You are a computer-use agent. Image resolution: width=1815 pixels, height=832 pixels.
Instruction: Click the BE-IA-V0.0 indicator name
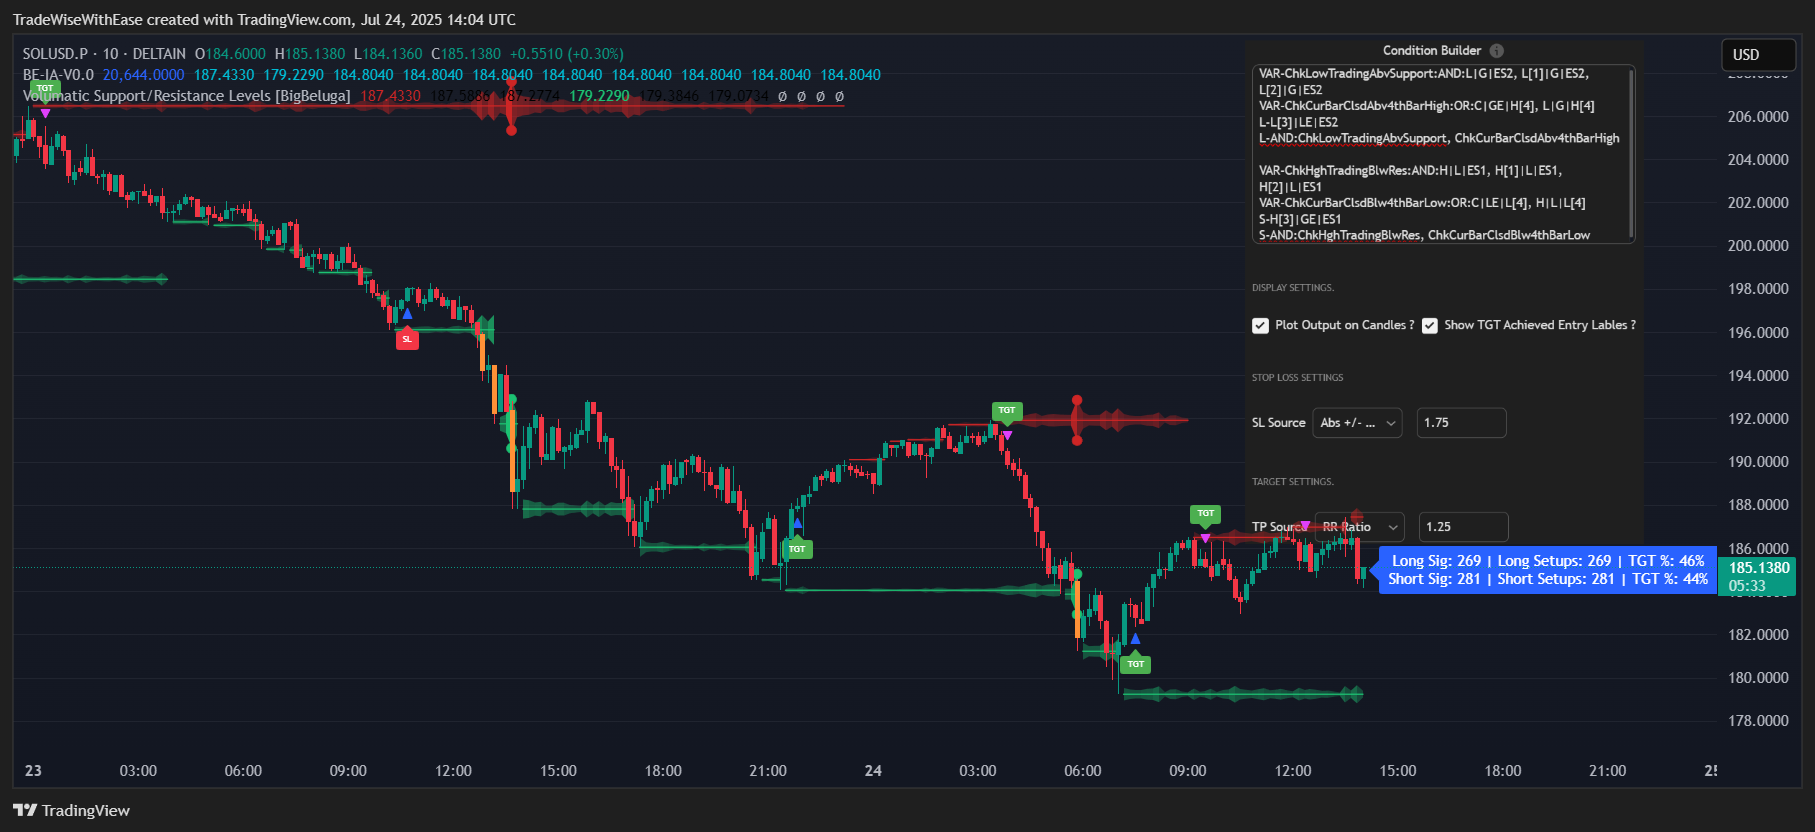pos(58,75)
